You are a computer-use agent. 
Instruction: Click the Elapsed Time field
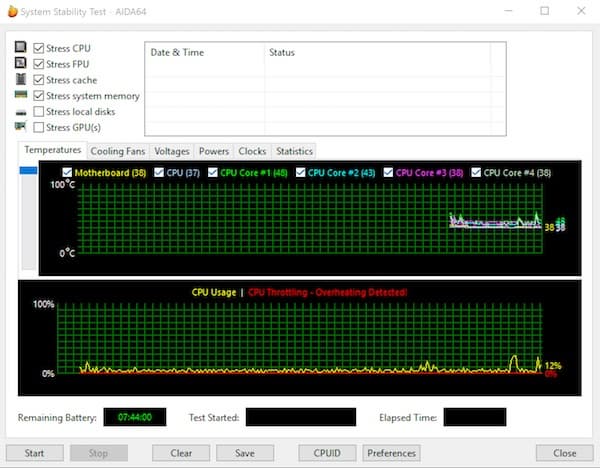(x=475, y=417)
